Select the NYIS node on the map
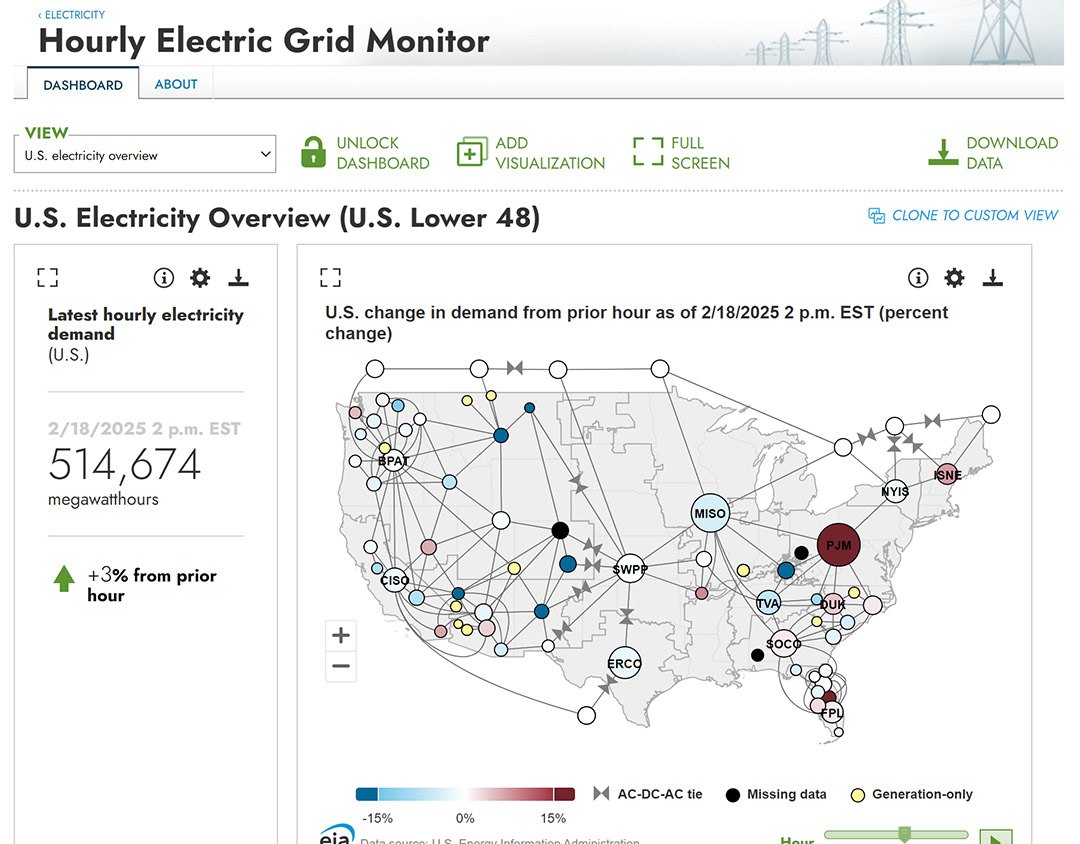Image resolution: width=1080 pixels, height=844 pixels. click(x=895, y=491)
